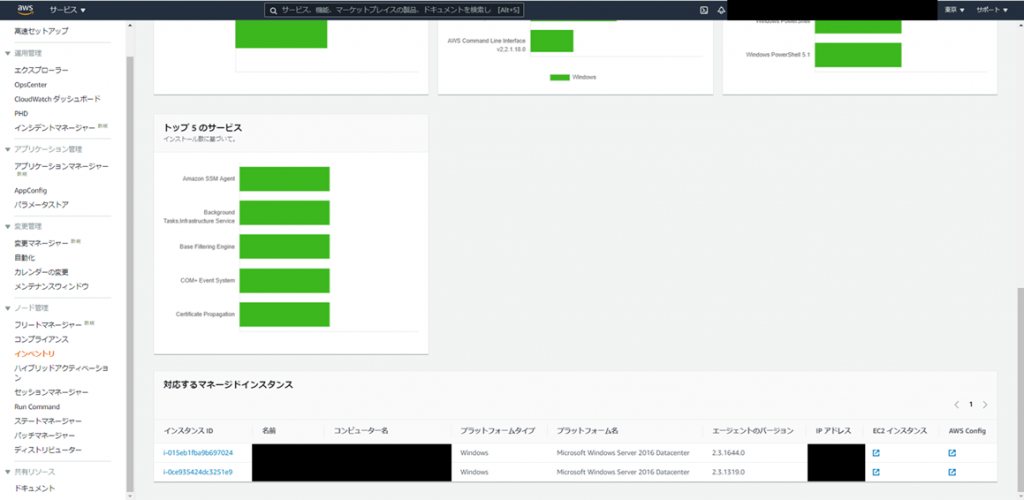
Task: Click the sidebar vertical scrollbar
Action: pyautogui.click(x=130, y=272)
